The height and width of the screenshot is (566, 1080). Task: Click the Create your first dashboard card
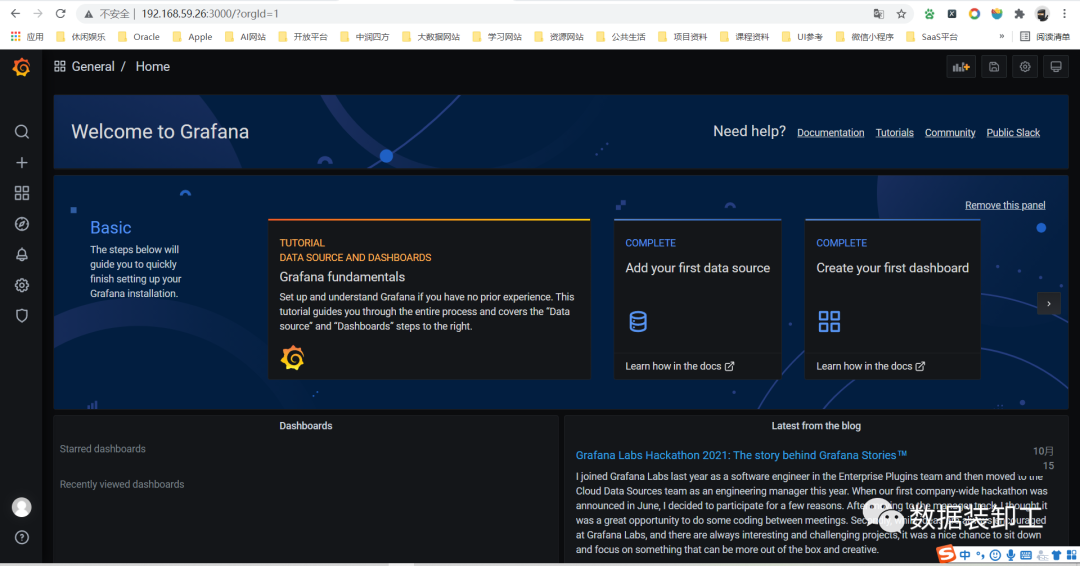[x=893, y=299]
